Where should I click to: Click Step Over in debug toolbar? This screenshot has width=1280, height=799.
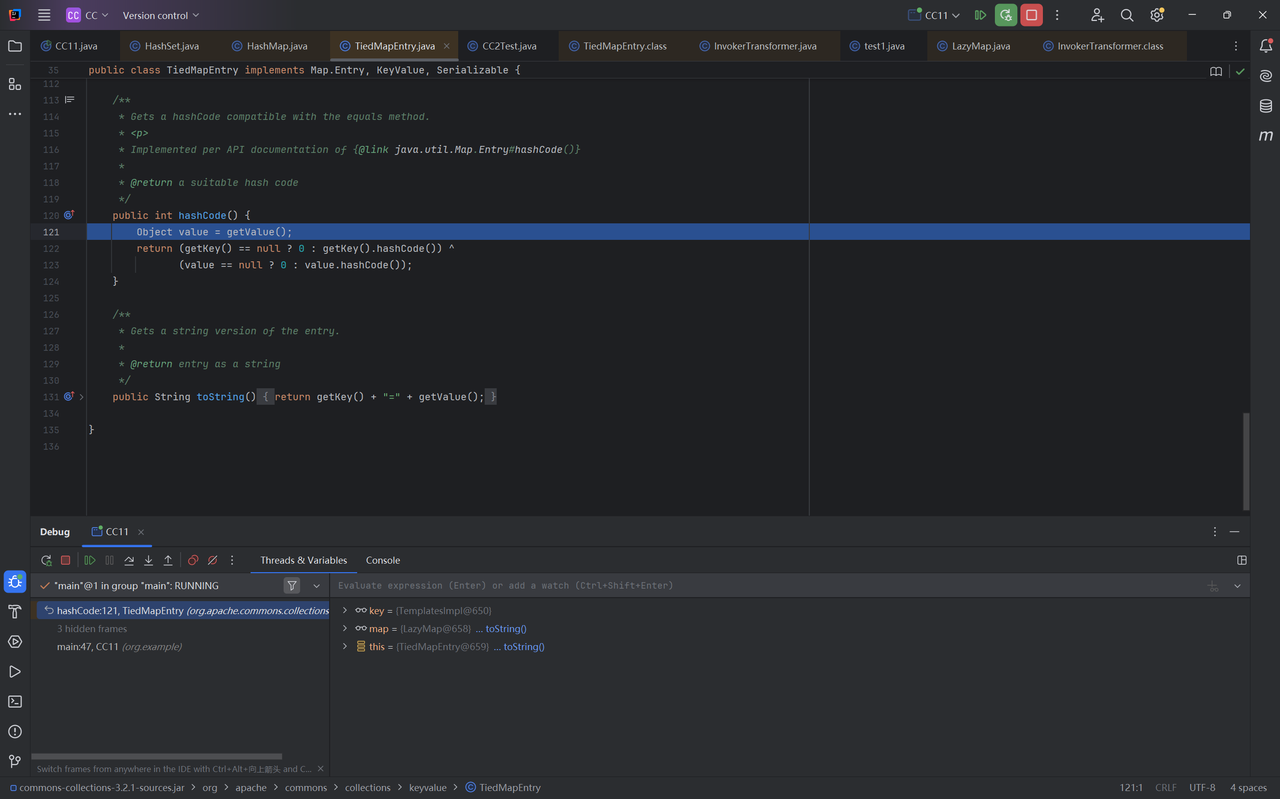pos(129,561)
